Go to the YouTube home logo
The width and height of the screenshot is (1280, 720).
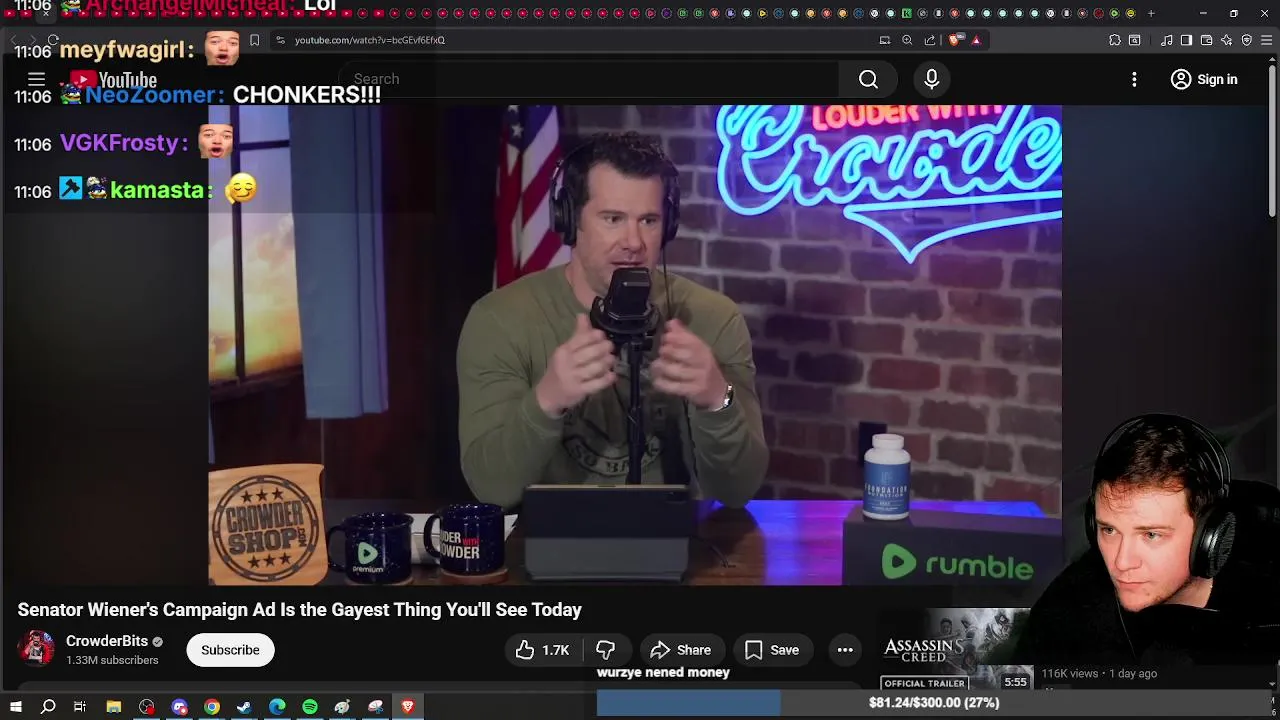[x=113, y=79]
